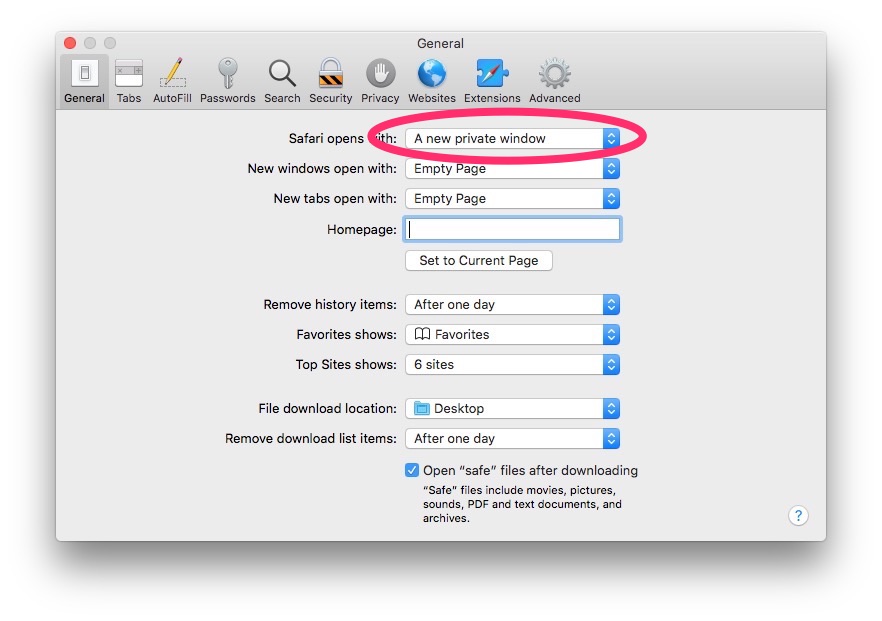Switch to the Tabs preferences pane
The height and width of the screenshot is (621, 882).
point(129,81)
